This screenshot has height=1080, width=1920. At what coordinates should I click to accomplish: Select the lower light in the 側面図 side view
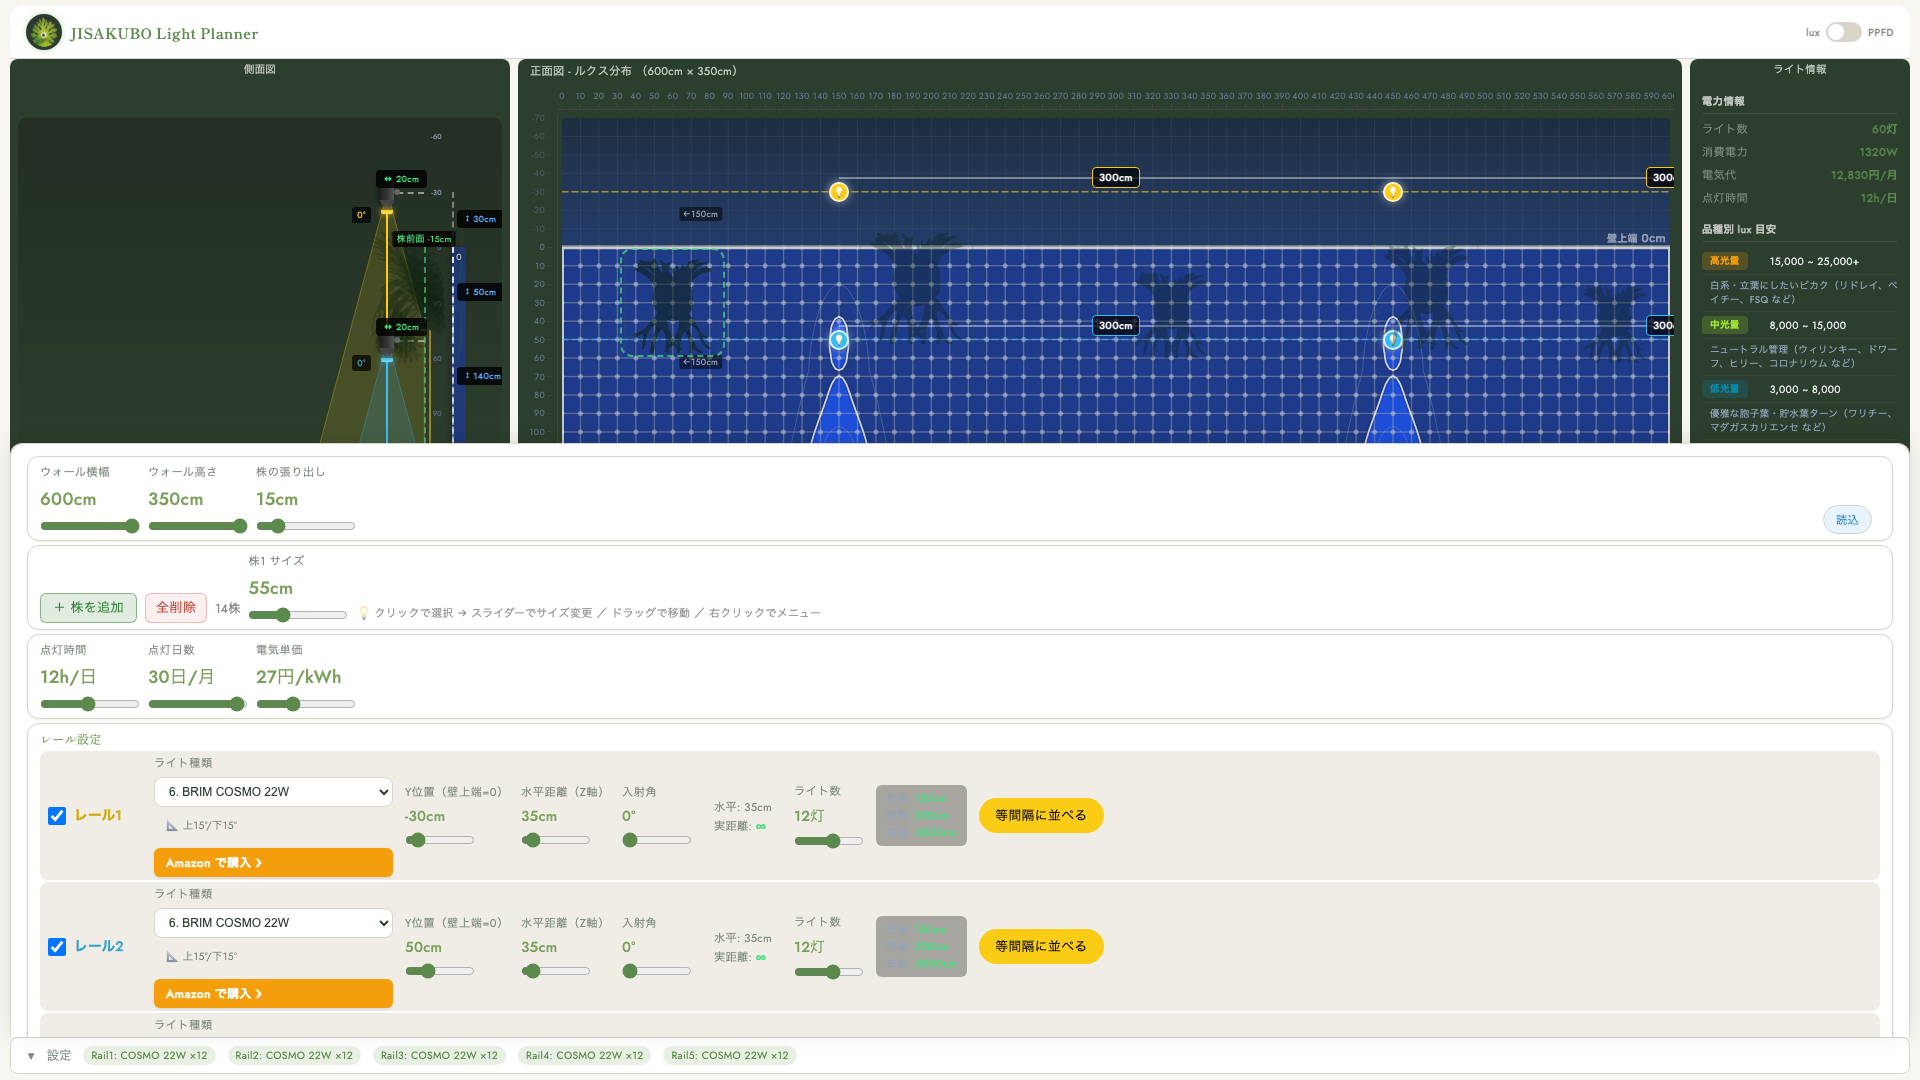click(x=389, y=347)
